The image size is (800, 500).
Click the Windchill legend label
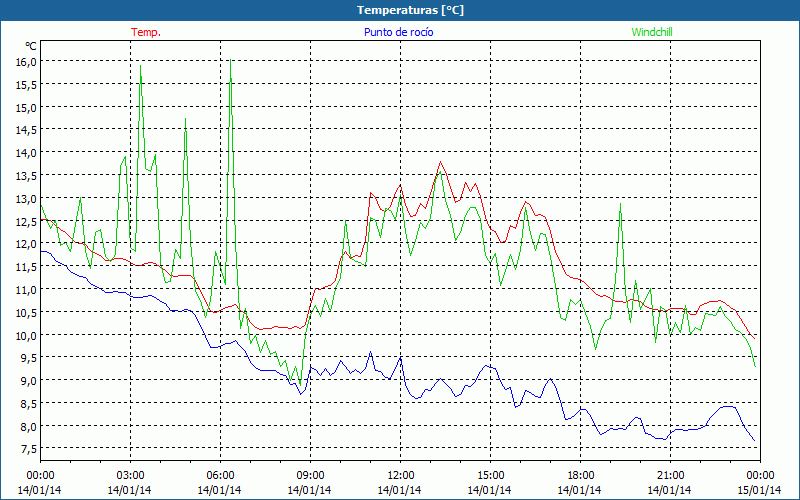[652, 32]
